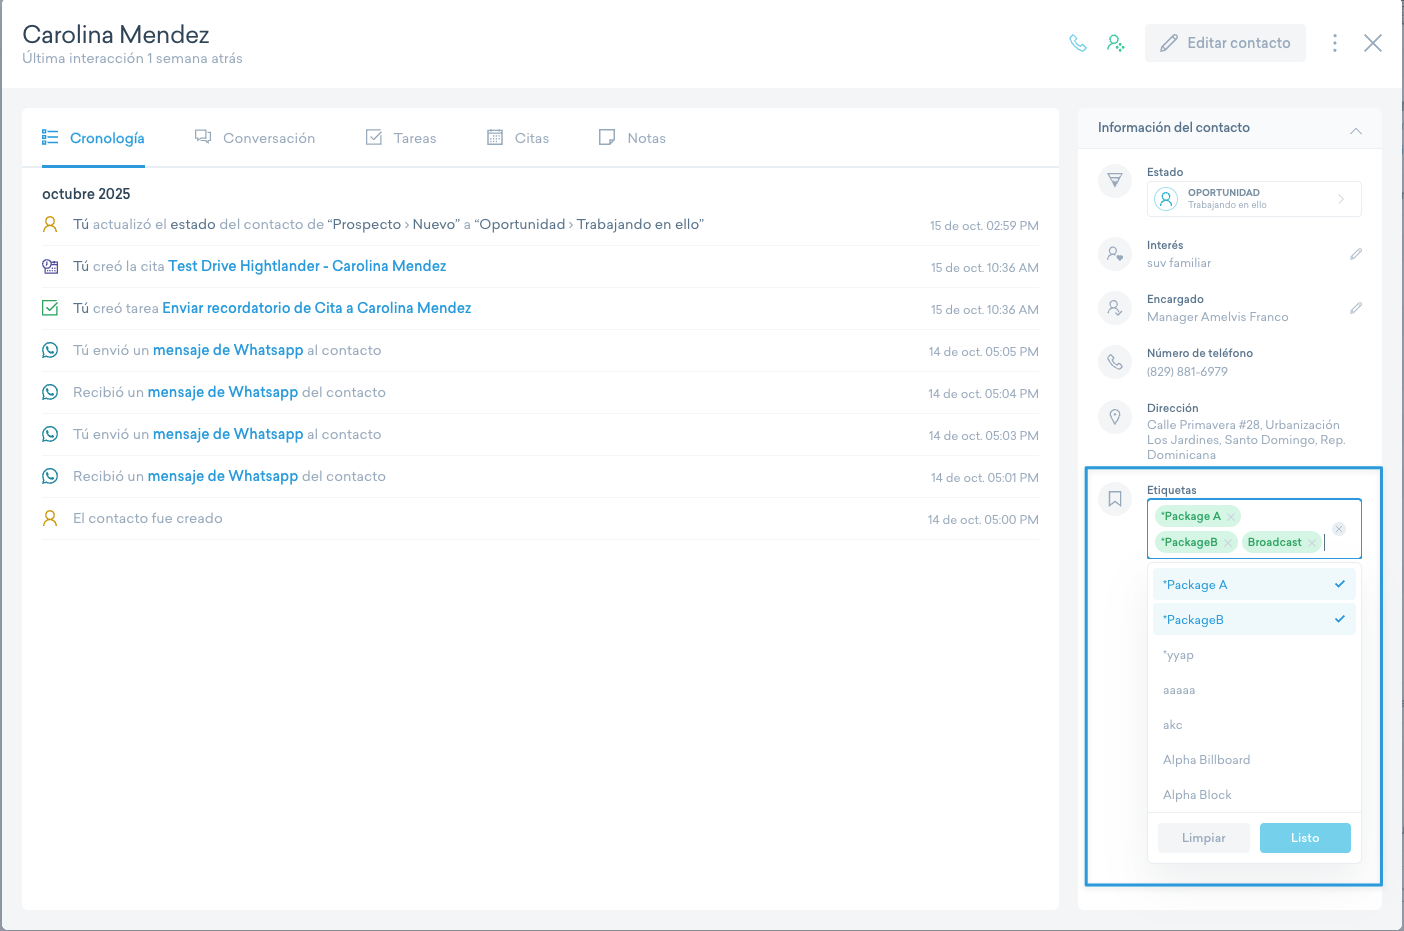Choose the Alpha Block tag option
Screen dimensions: 1404x931
tap(1198, 795)
